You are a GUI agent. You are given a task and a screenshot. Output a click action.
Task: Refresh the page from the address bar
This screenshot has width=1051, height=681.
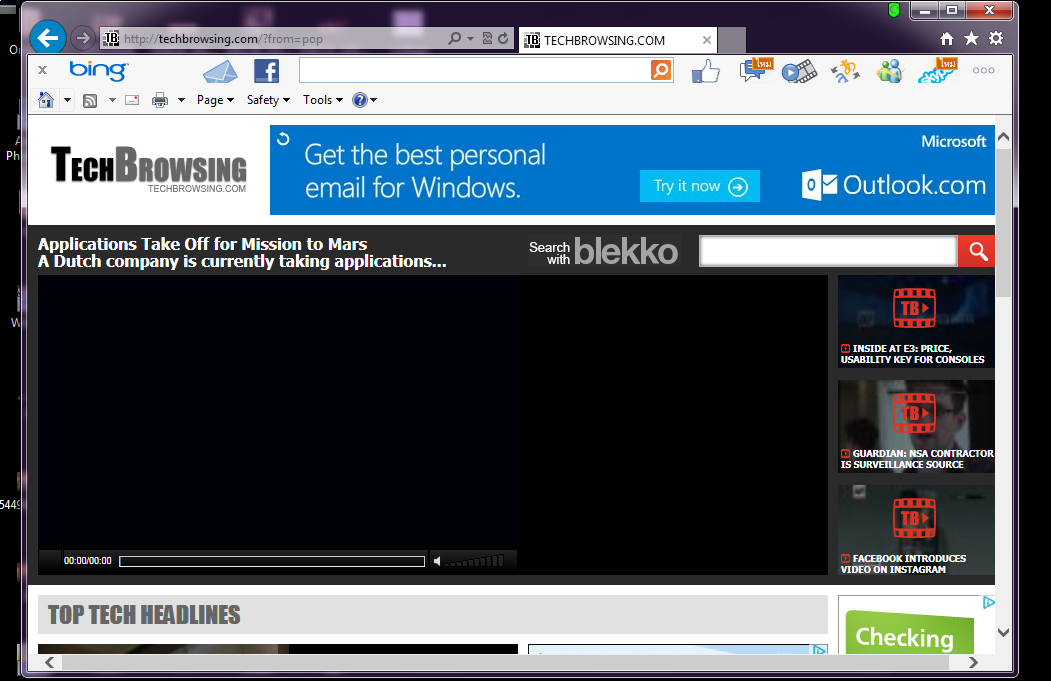[503, 38]
